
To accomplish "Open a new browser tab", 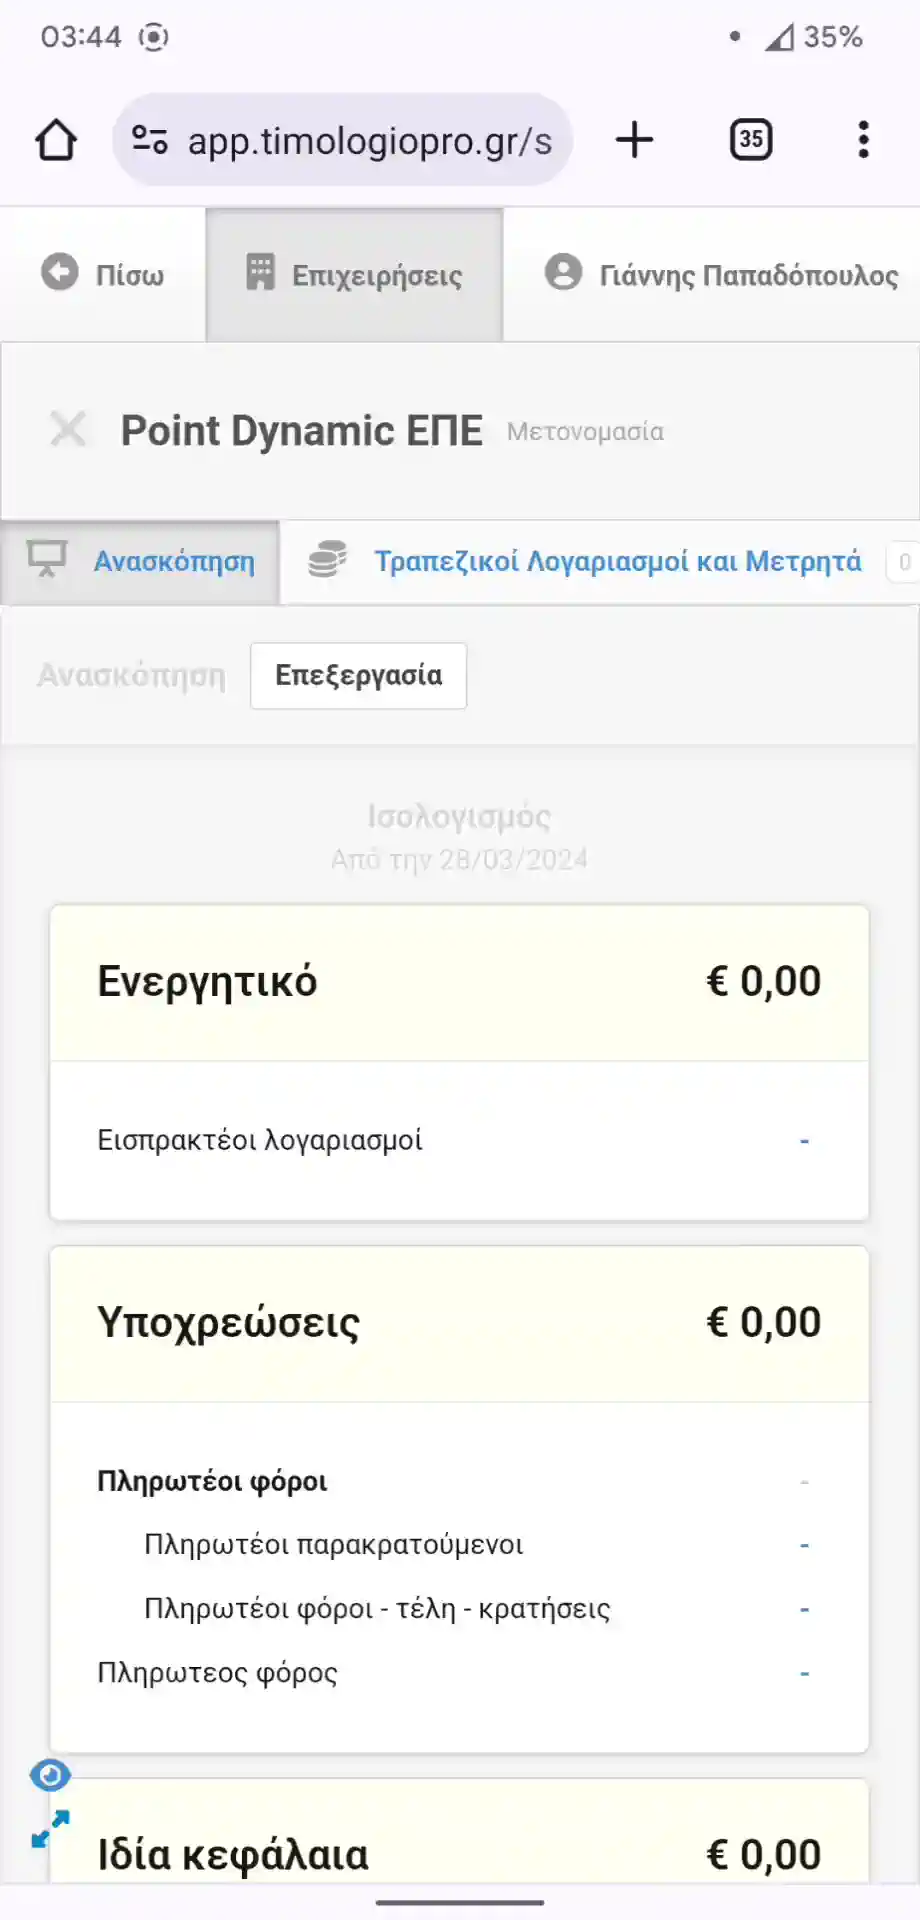I will [634, 140].
